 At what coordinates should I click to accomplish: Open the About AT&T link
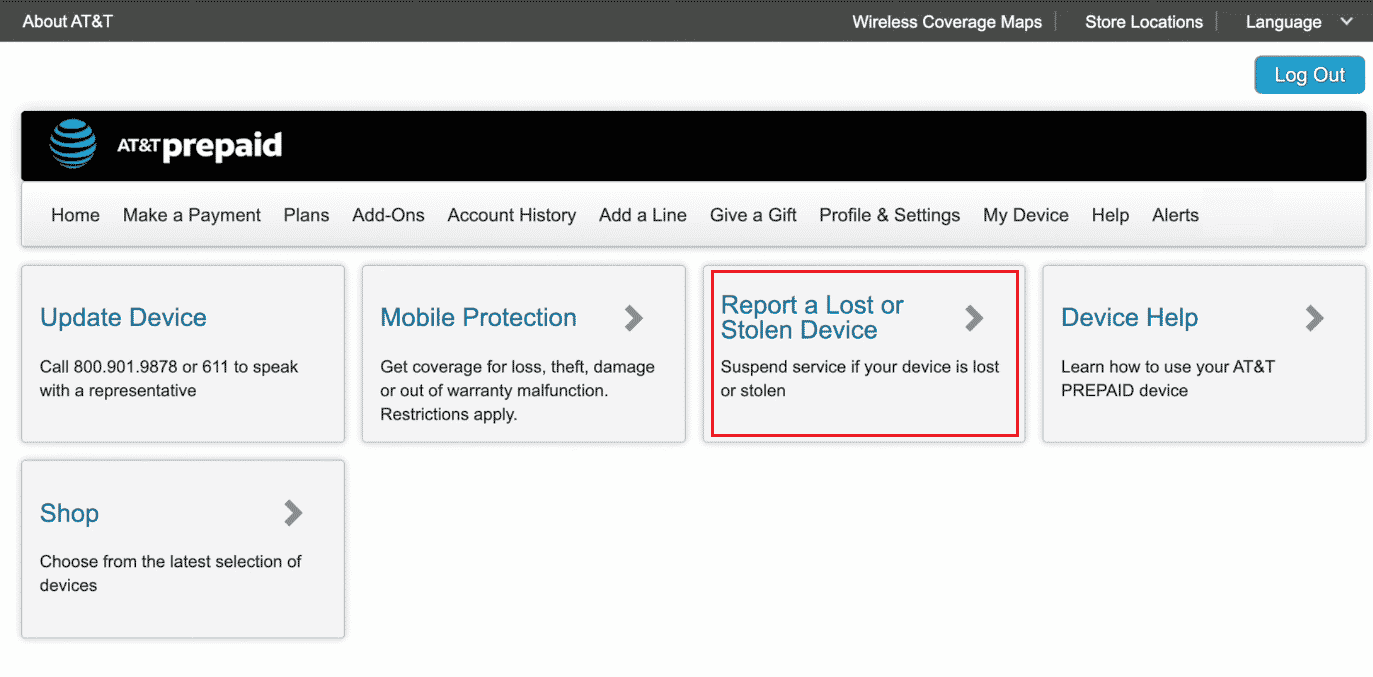click(x=68, y=21)
